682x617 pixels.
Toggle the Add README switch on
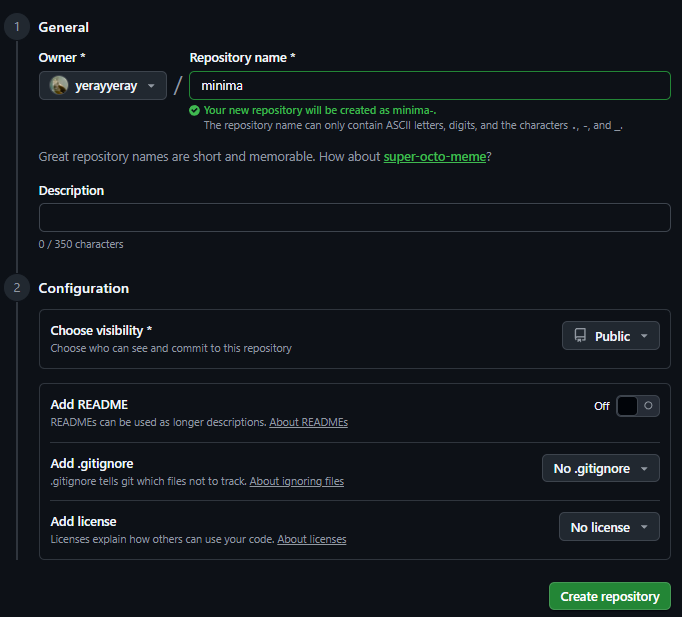638,406
